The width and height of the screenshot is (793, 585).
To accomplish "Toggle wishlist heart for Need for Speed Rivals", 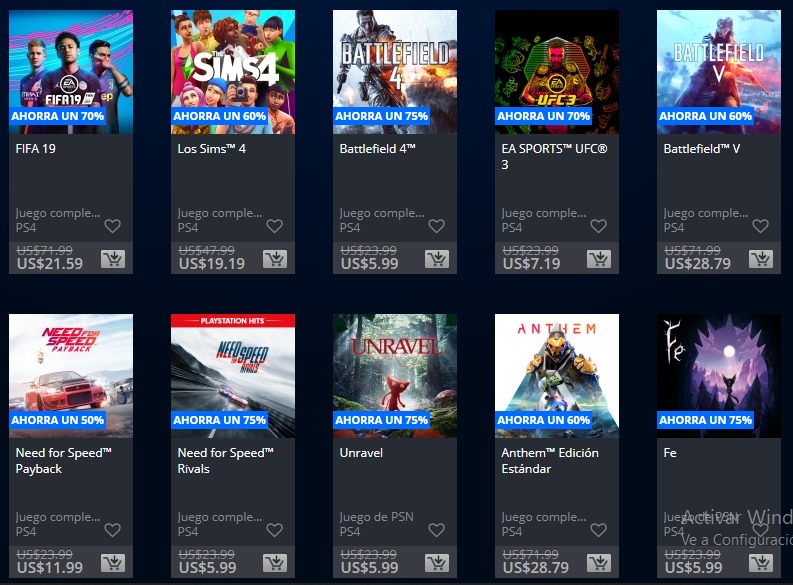I will 275,529.
